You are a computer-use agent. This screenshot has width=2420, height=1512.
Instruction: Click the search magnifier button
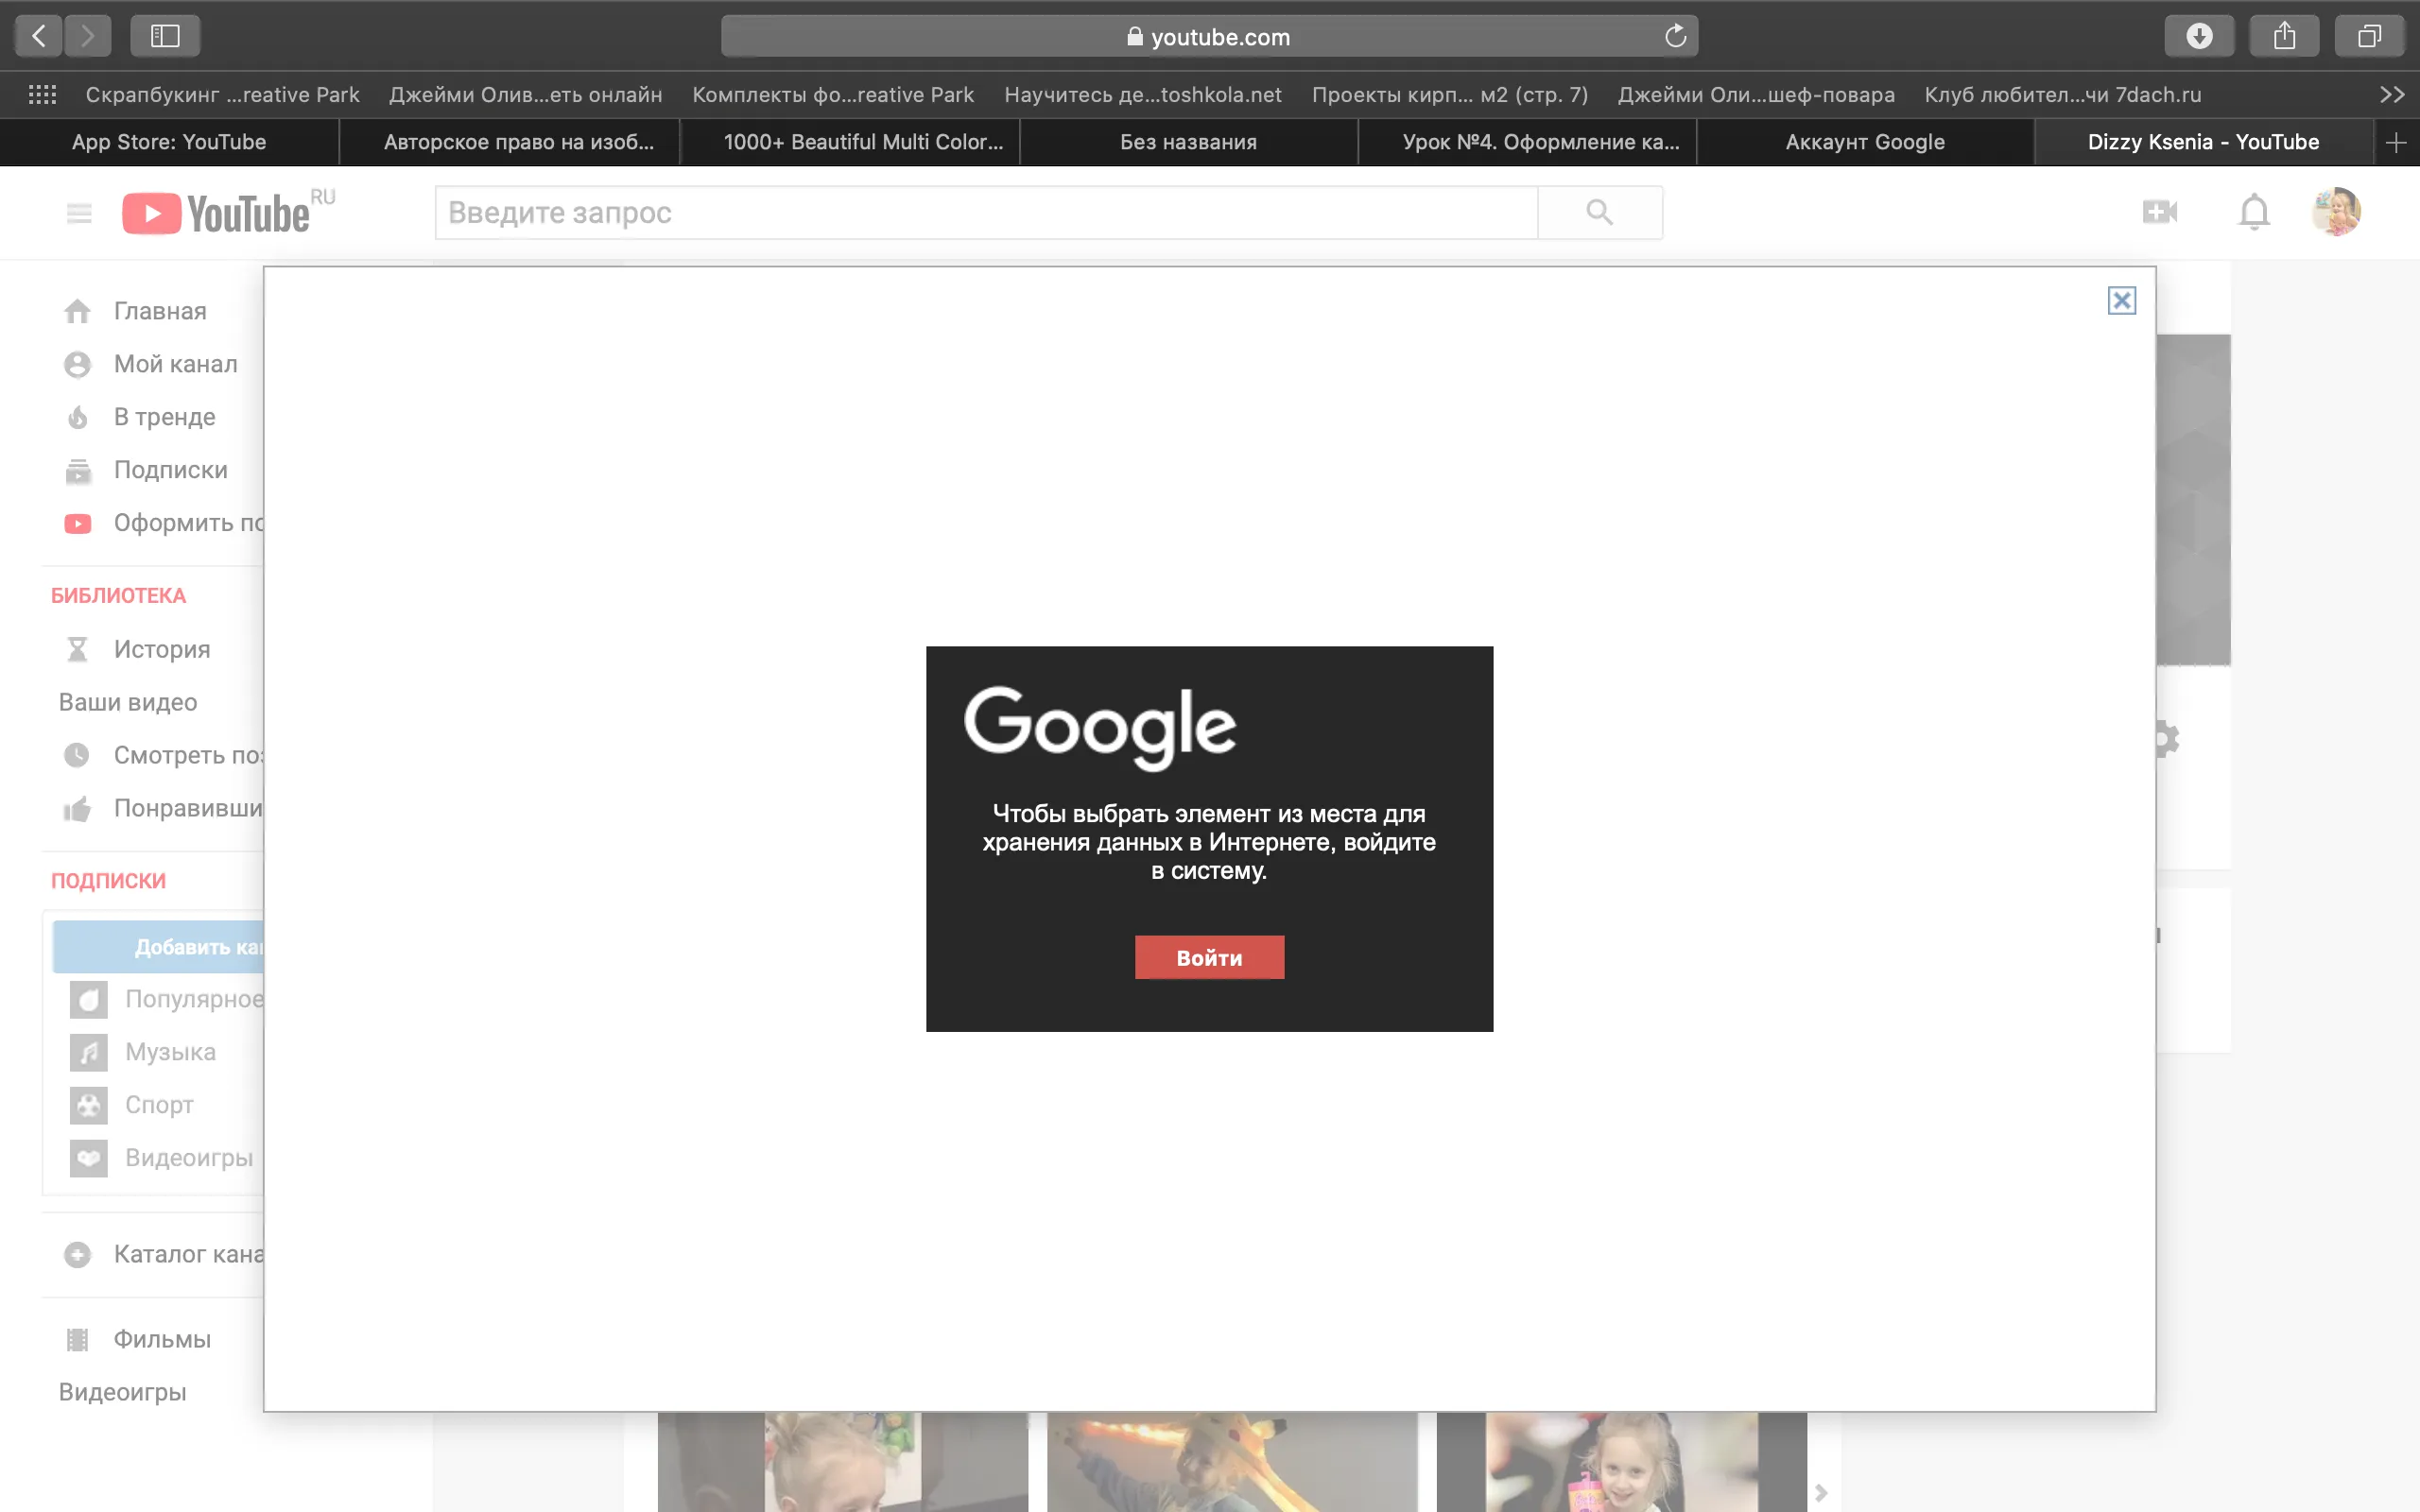pyautogui.click(x=1600, y=212)
